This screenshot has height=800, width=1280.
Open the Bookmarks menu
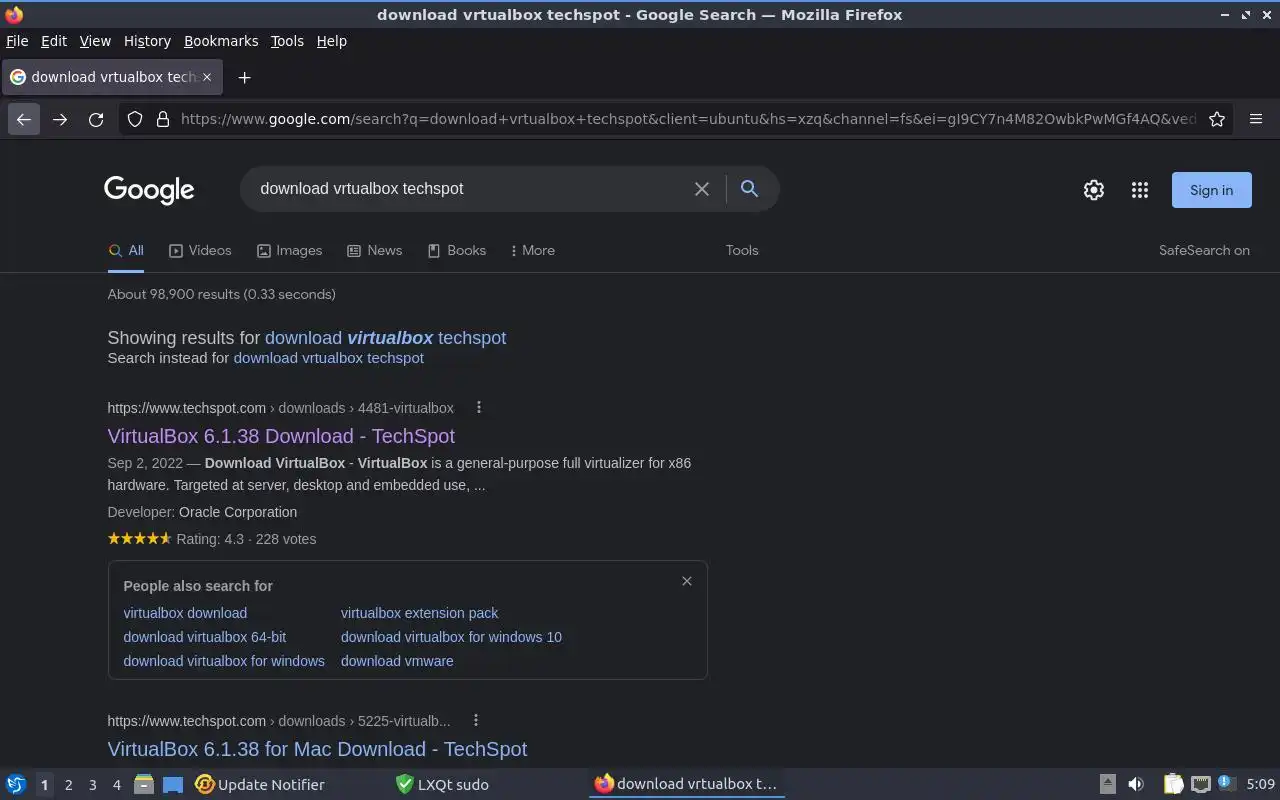221,41
